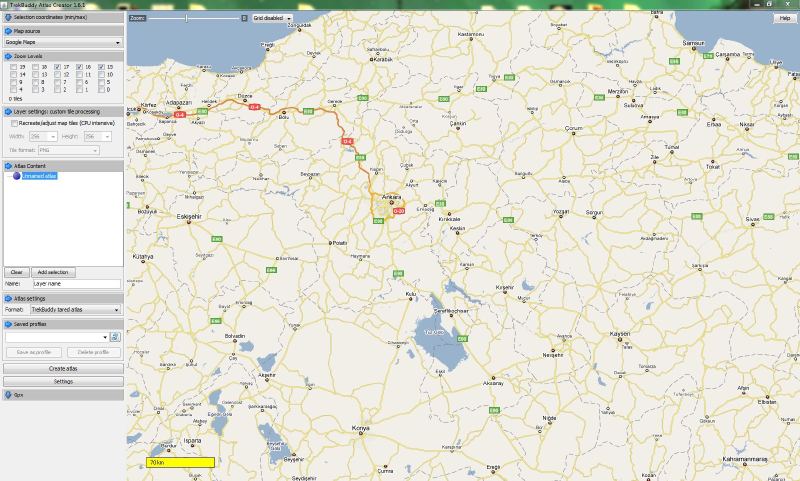Click the Konya city label on map
800x481 pixels.
click(360, 428)
